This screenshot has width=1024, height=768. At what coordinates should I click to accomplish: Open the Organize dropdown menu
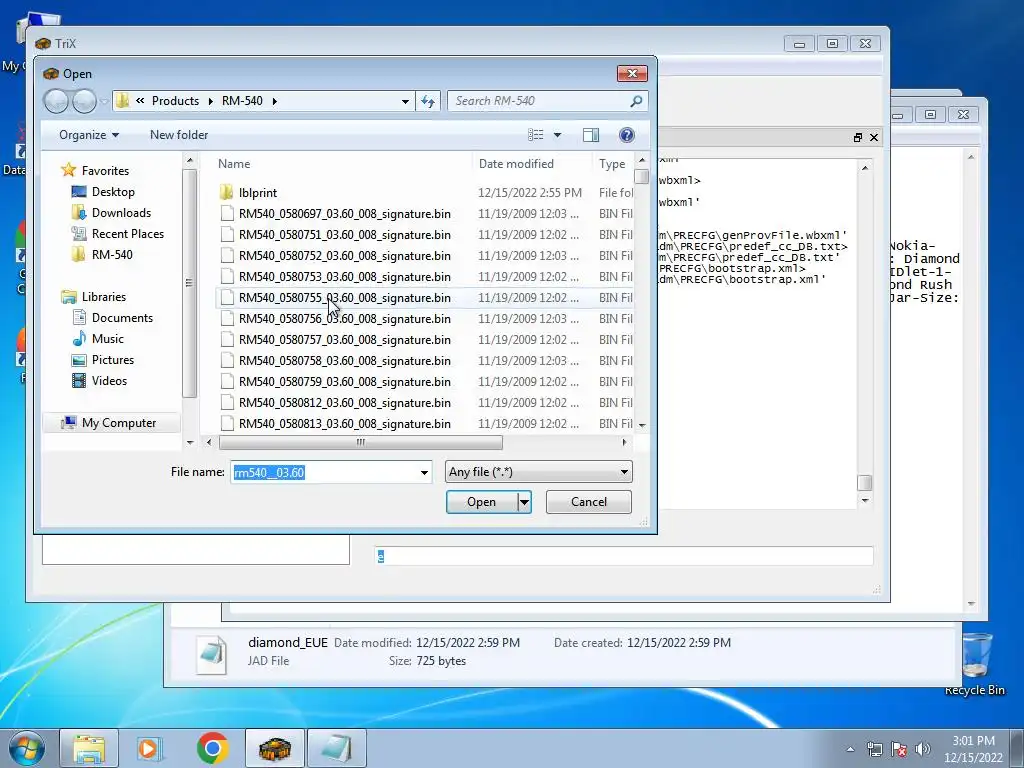pyautogui.click(x=89, y=135)
